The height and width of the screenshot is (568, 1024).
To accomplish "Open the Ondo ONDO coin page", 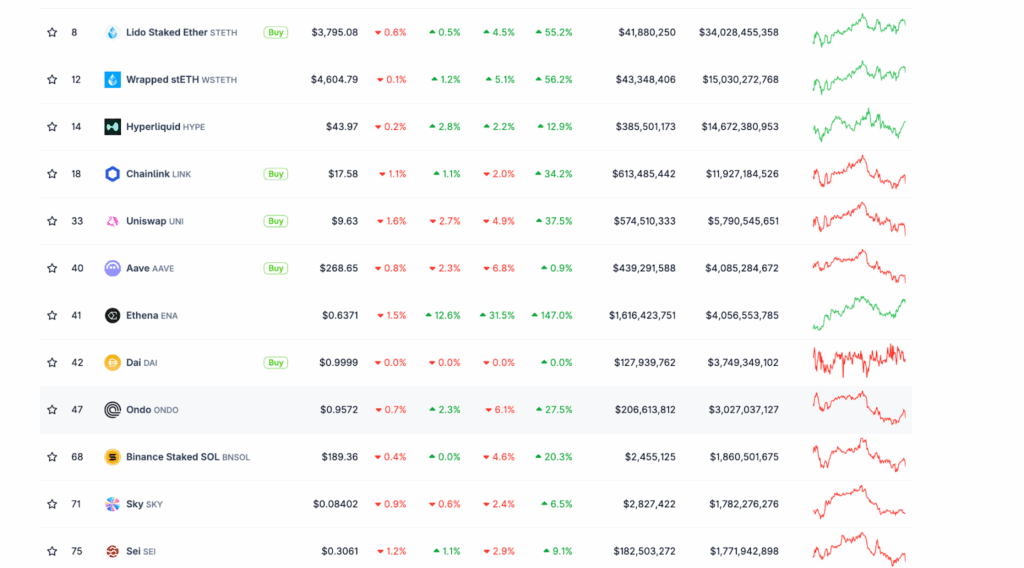I will click(152, 410).
